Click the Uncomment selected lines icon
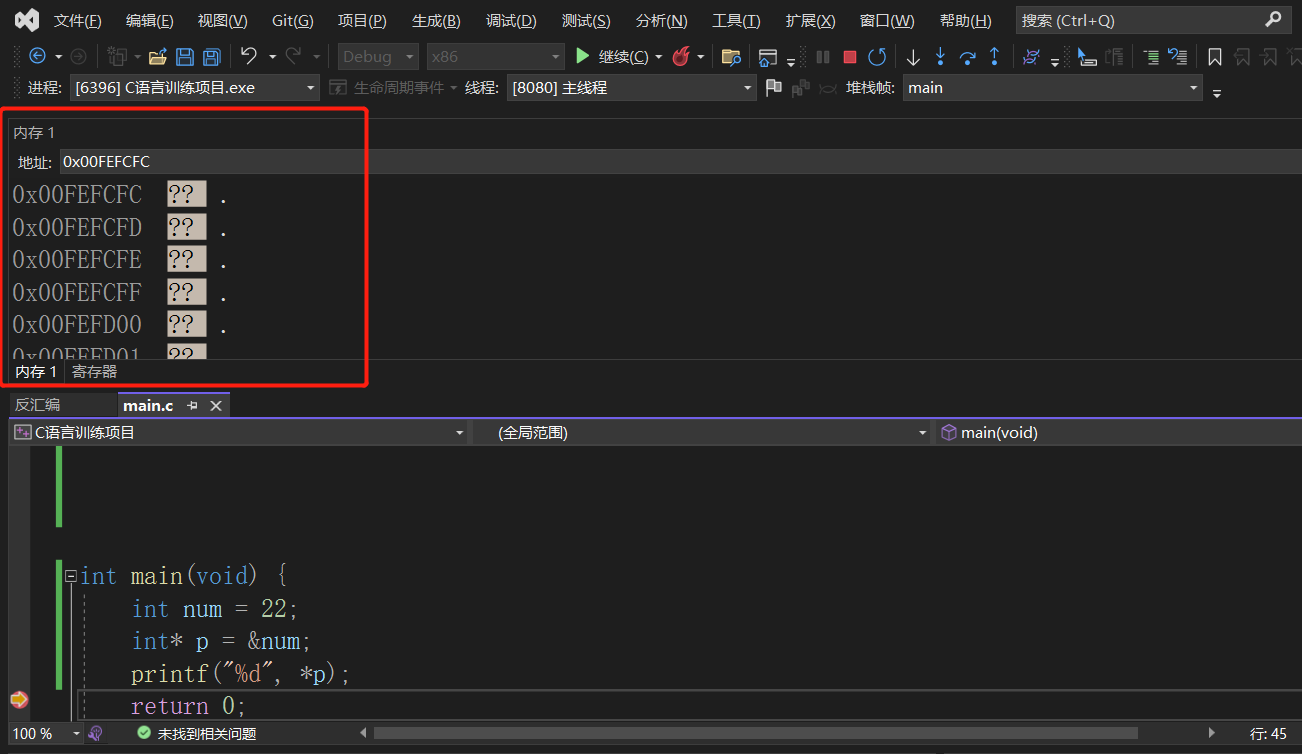Screen dimensions: 1302x754 point(1178,57)
